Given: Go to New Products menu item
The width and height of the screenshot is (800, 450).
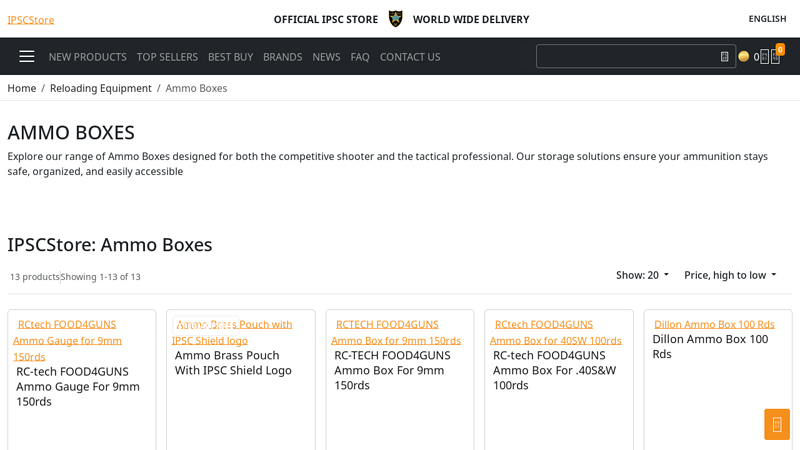Looking at the screenshot, I should (x=87, y=57).
